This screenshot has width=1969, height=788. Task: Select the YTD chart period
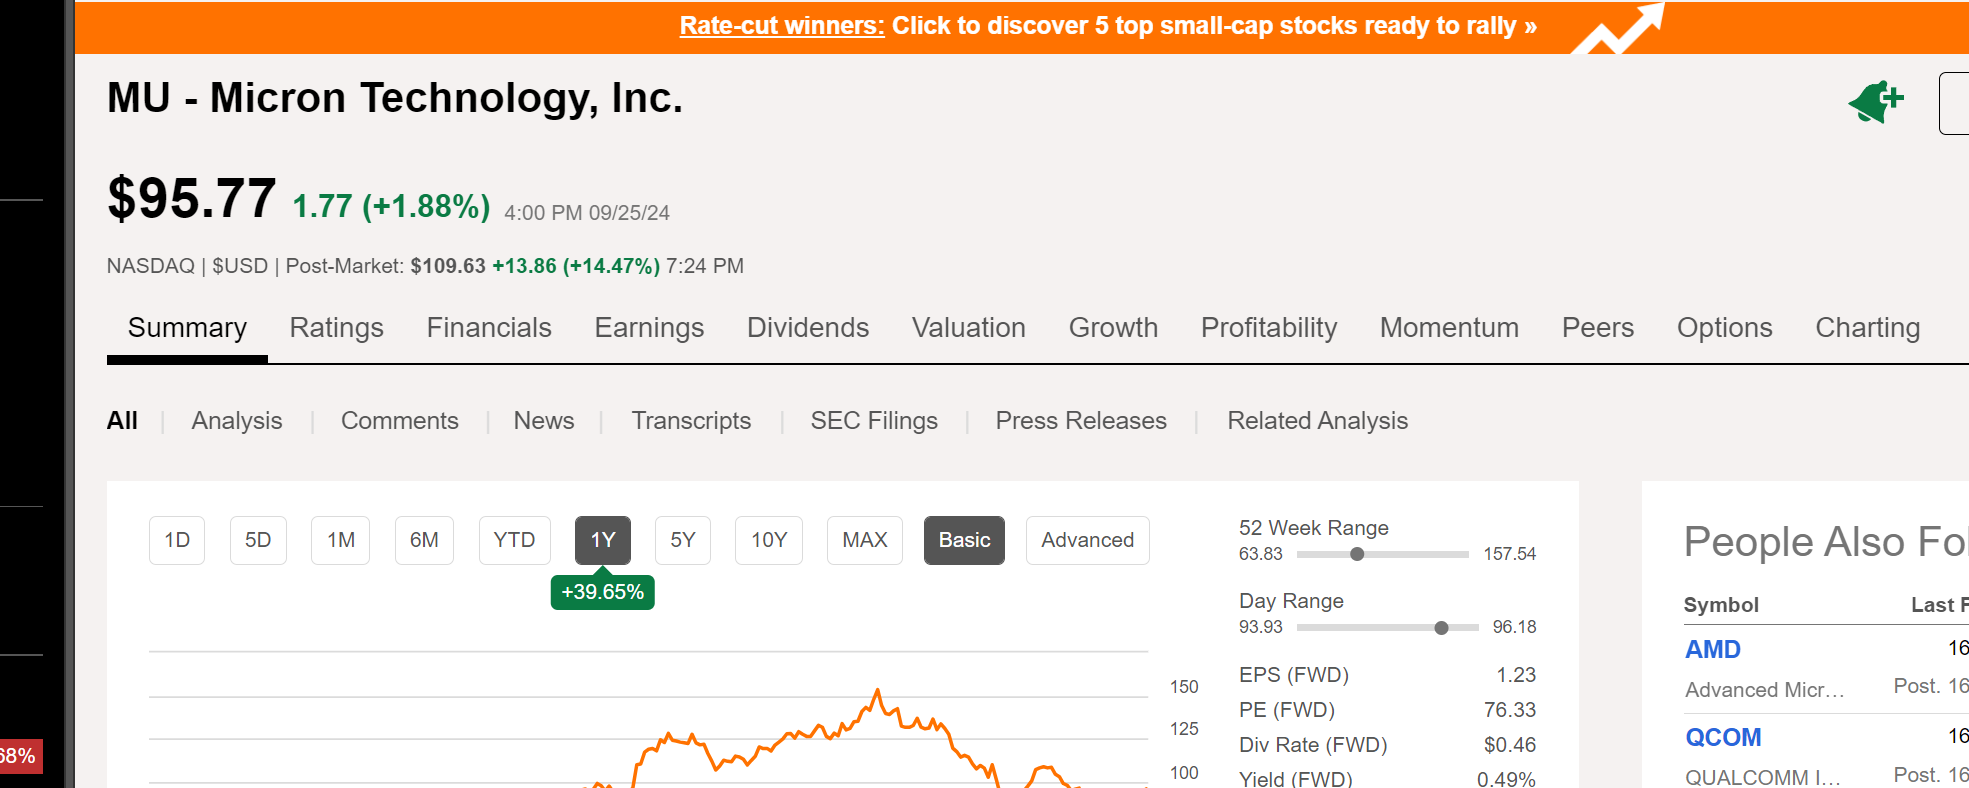[x=514, y=540]
